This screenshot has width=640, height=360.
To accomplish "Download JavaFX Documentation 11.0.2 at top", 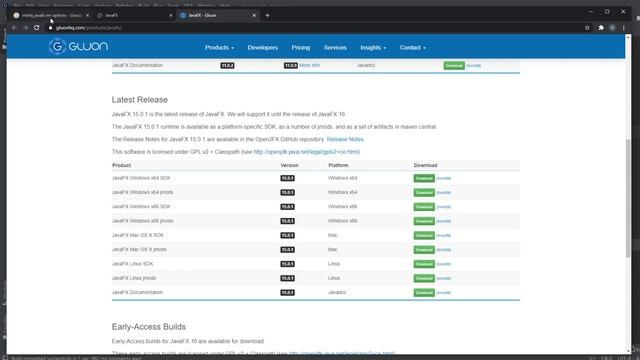I will (454, 66).
